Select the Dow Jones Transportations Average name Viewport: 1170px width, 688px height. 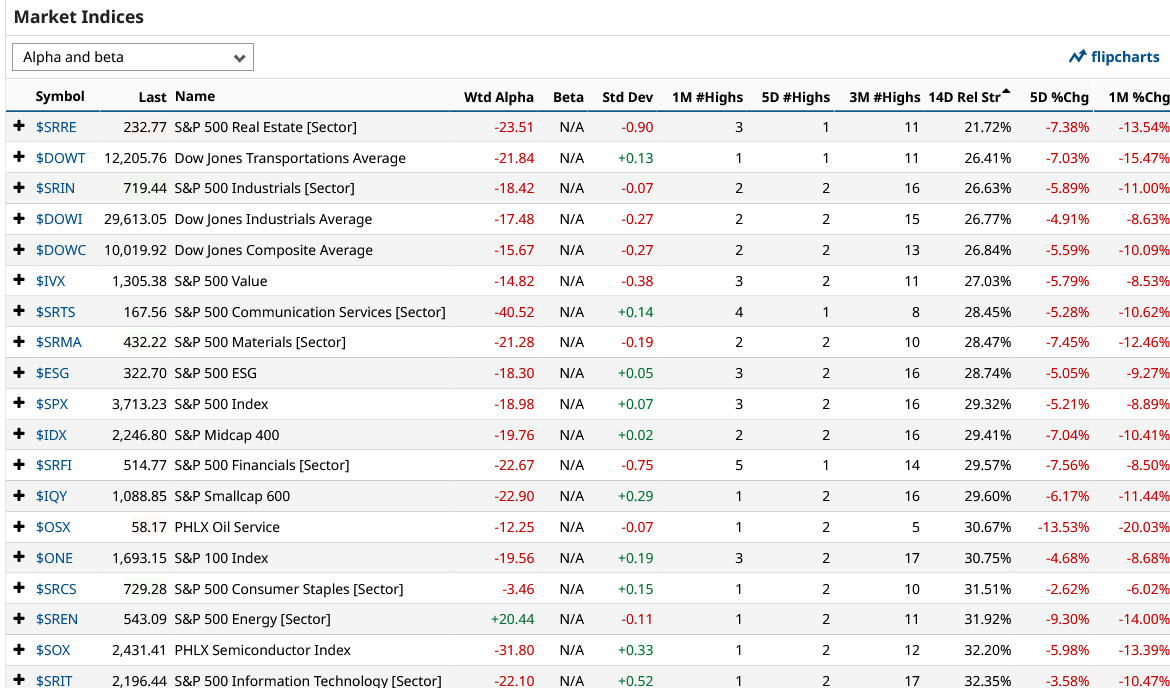click(x=290, y=158)
